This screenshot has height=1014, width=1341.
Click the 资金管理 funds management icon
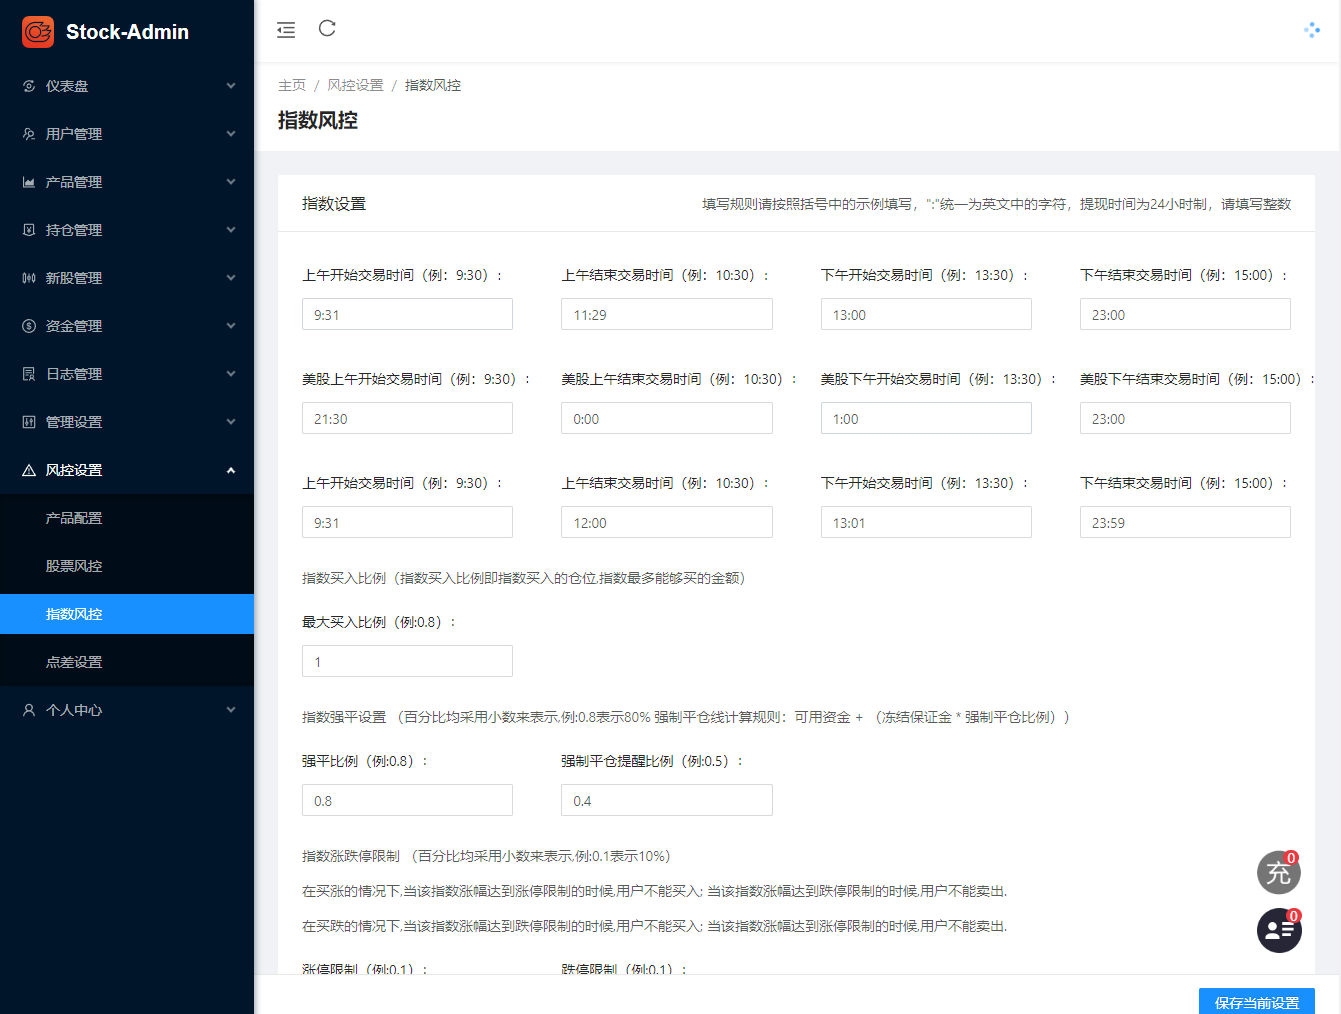pos(28,325)
